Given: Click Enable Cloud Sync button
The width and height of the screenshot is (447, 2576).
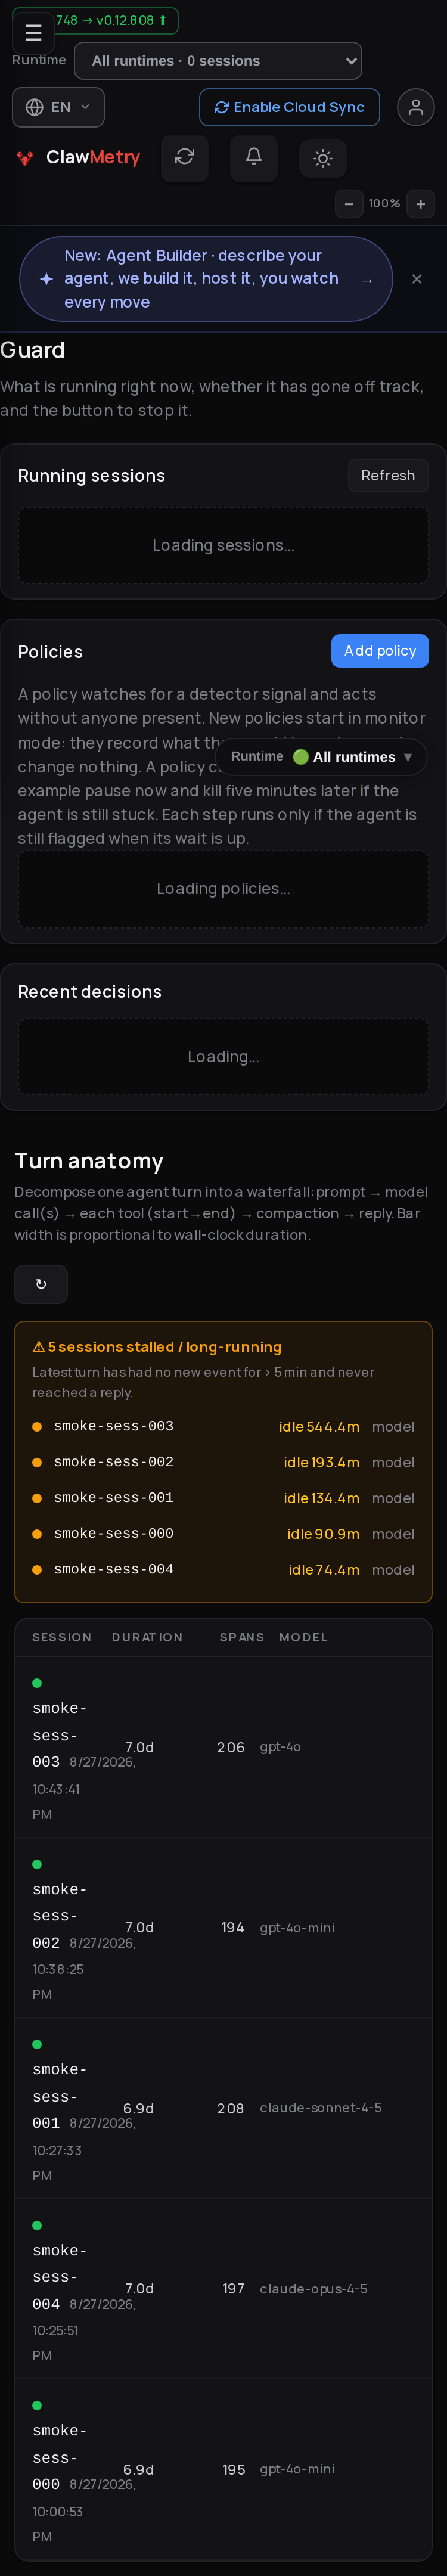Looking at the screenshot, I should pos(289,107).
